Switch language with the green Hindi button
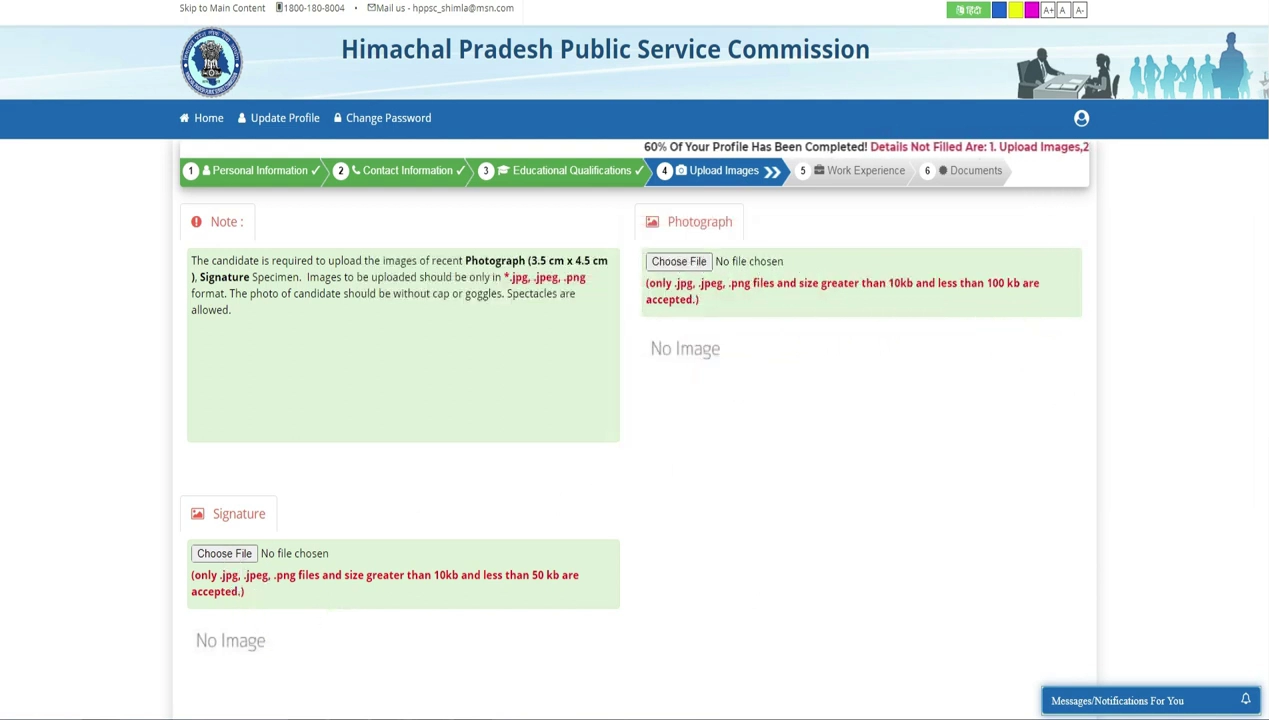1269x720 pixels. point(967,10)
